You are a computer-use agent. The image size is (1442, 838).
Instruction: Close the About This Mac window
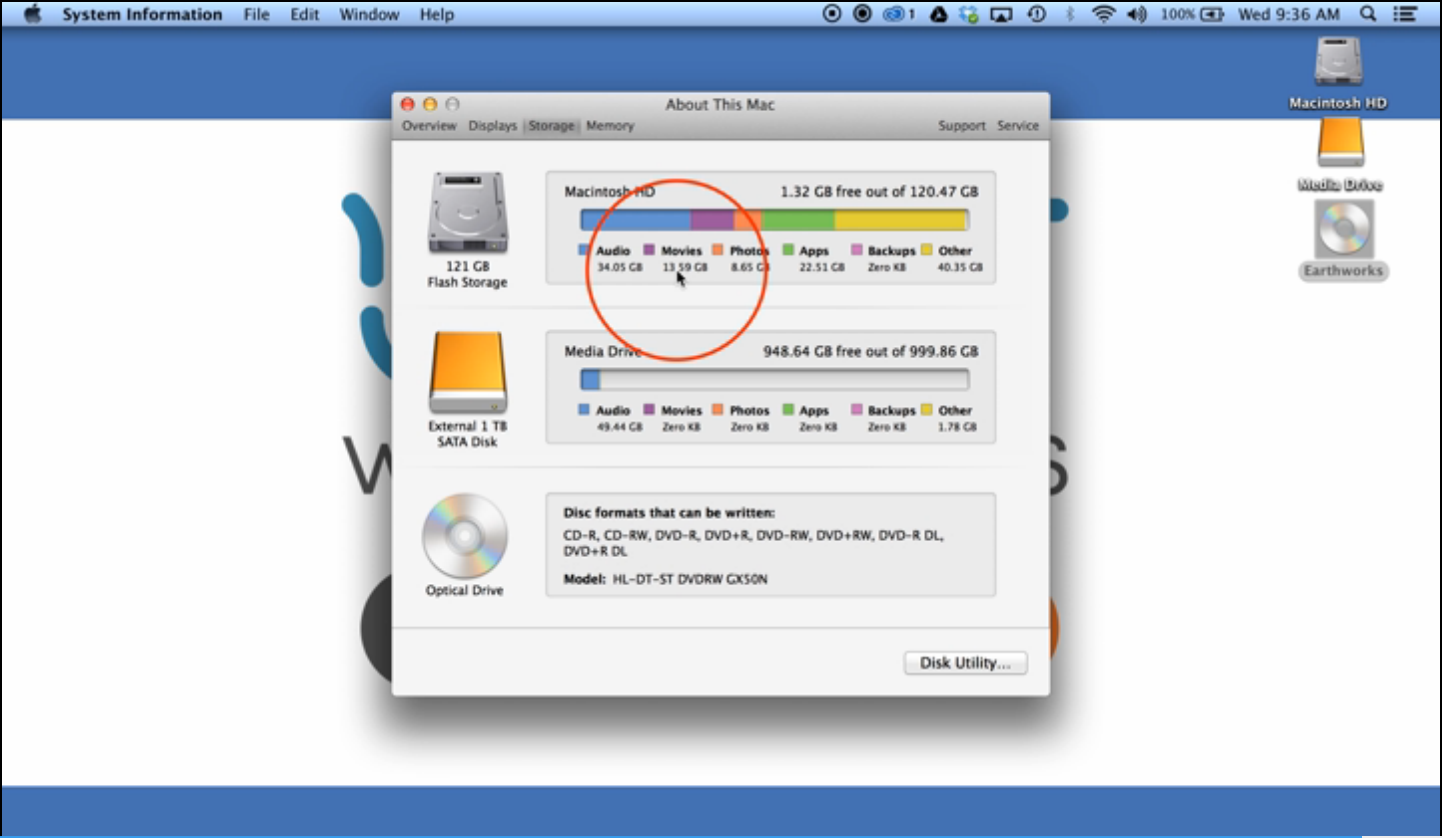(x=407, y=104)
